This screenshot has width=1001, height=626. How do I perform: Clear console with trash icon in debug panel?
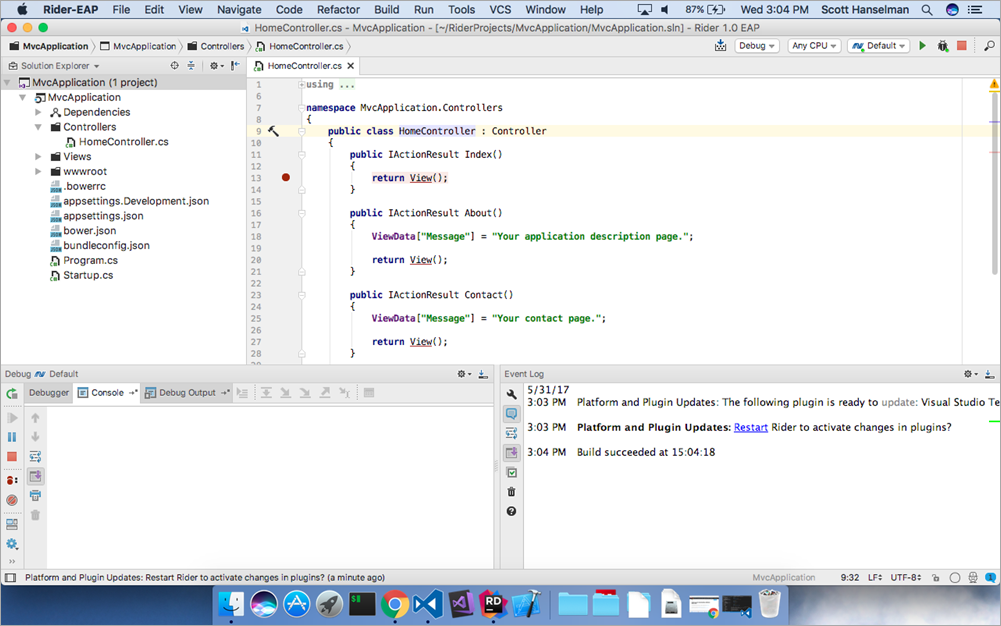pyautogui.click(x=35, y=515)
